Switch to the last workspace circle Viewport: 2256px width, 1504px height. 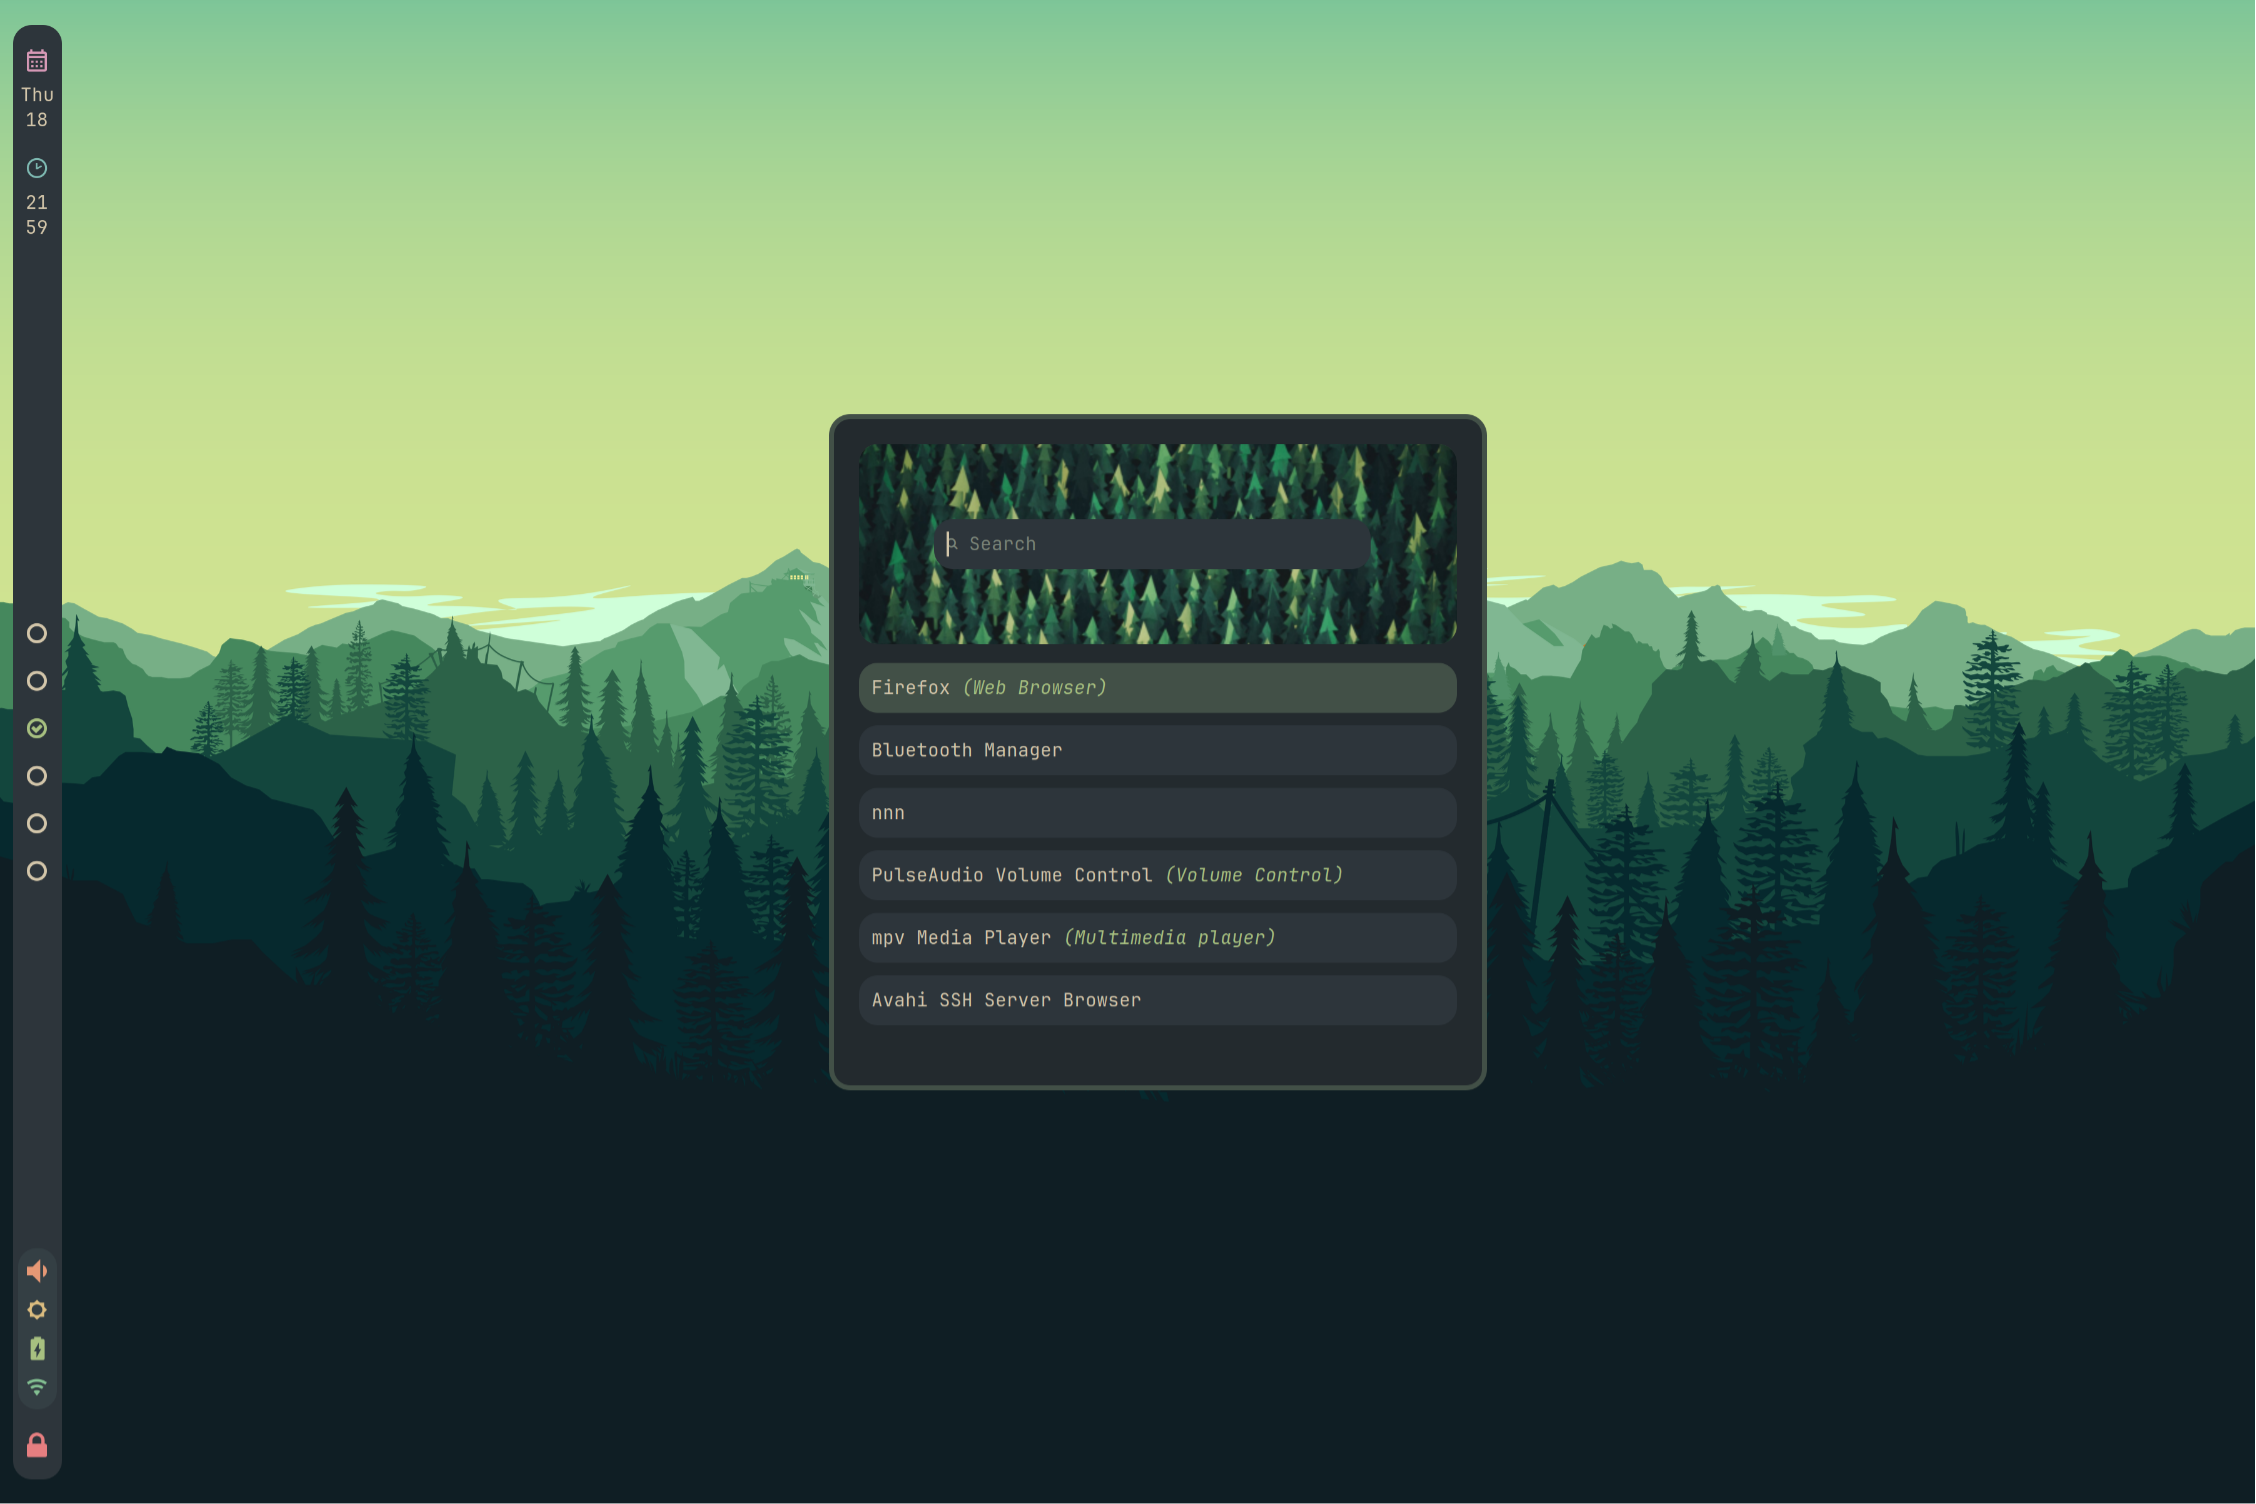pos(37,871)
